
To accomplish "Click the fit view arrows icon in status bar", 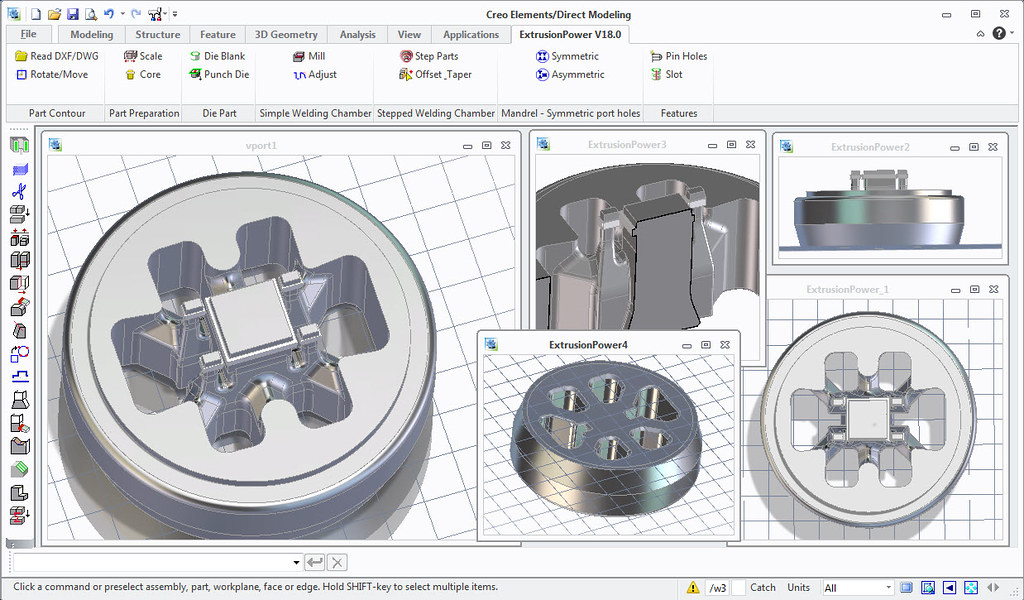I will (x=971, y=588).
